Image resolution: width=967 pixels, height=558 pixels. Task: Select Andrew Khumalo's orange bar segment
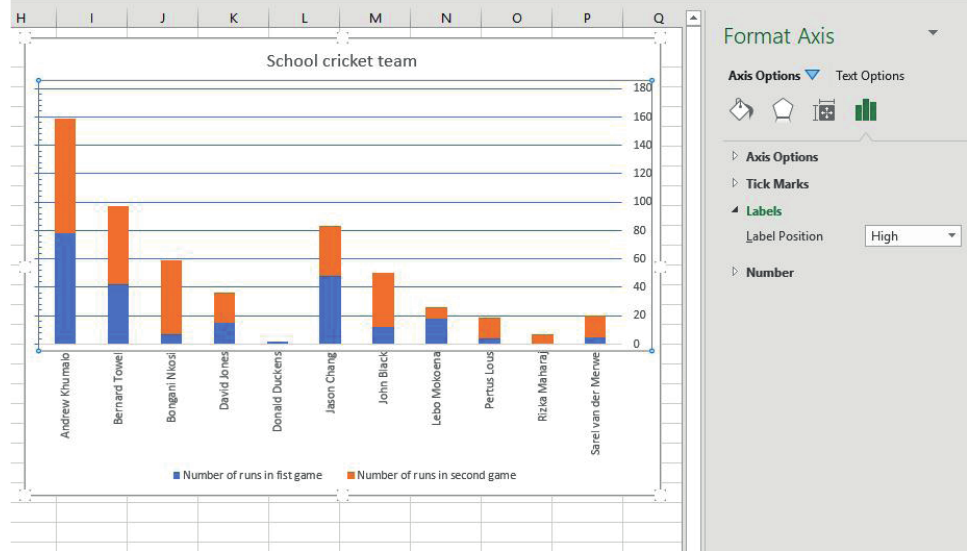65,176
